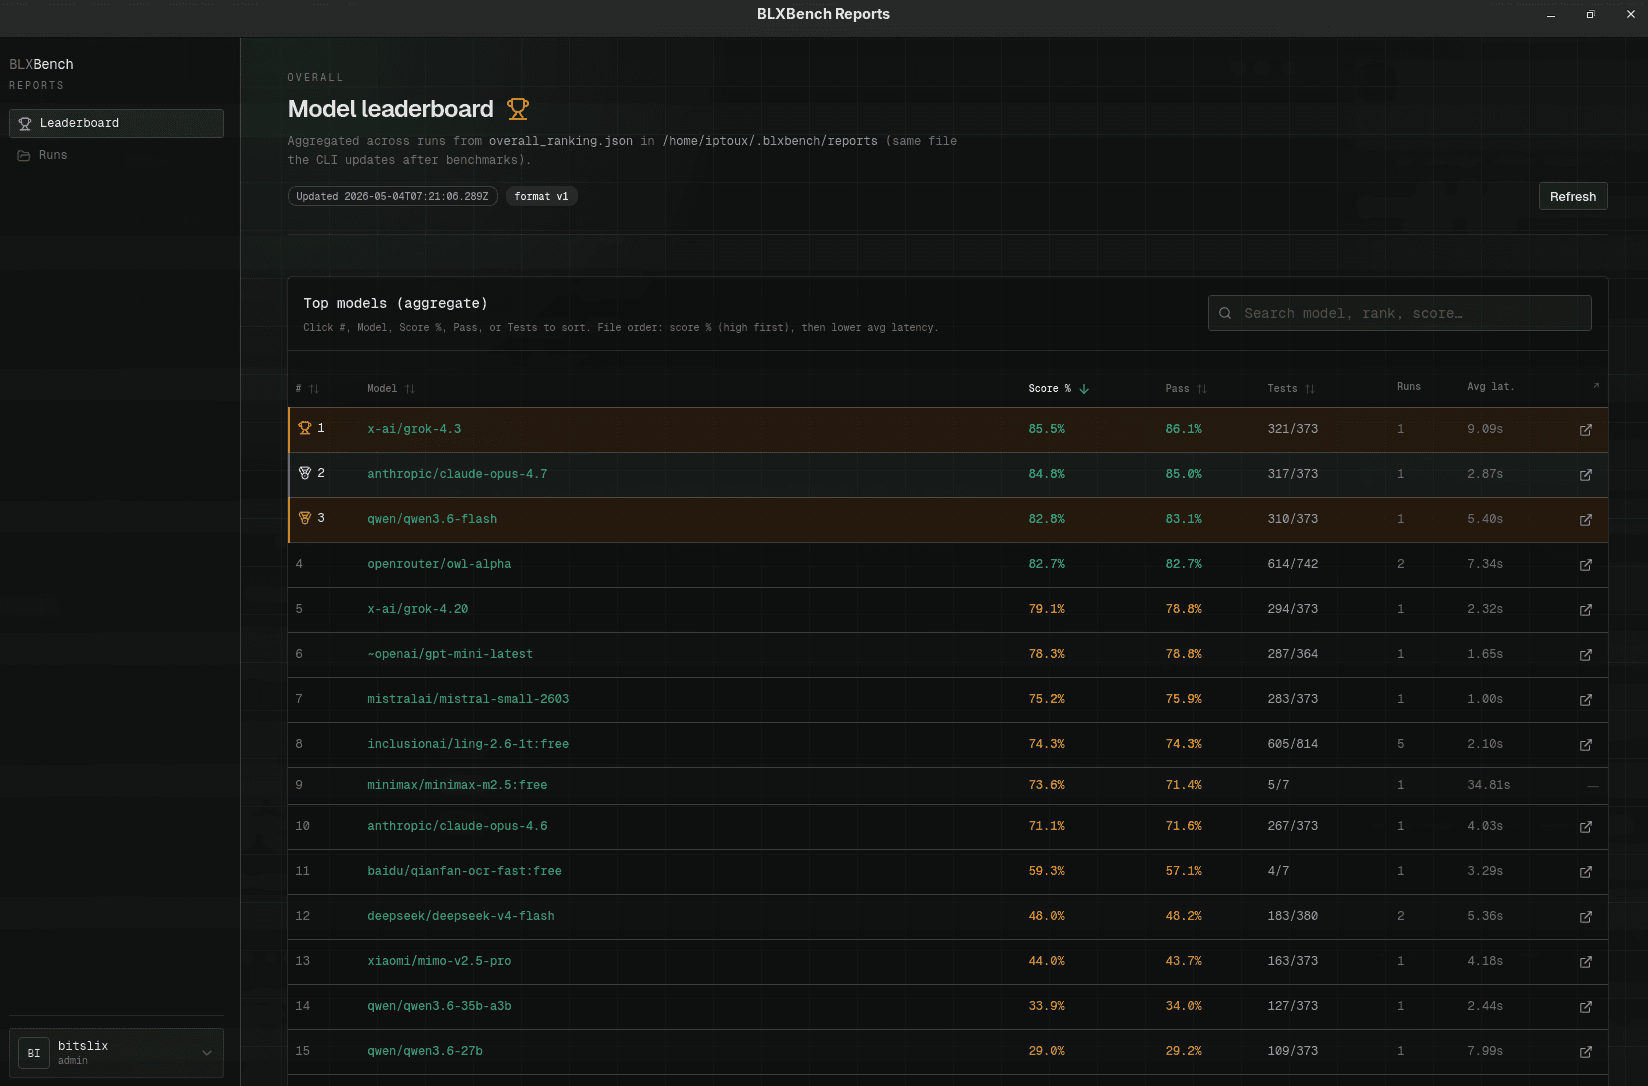Image resolution: width=1648 pixels, height=1086 pixels.
Task: Click the 605/814 tests value
Action: pyautogui.click(x=1293, y=744)
